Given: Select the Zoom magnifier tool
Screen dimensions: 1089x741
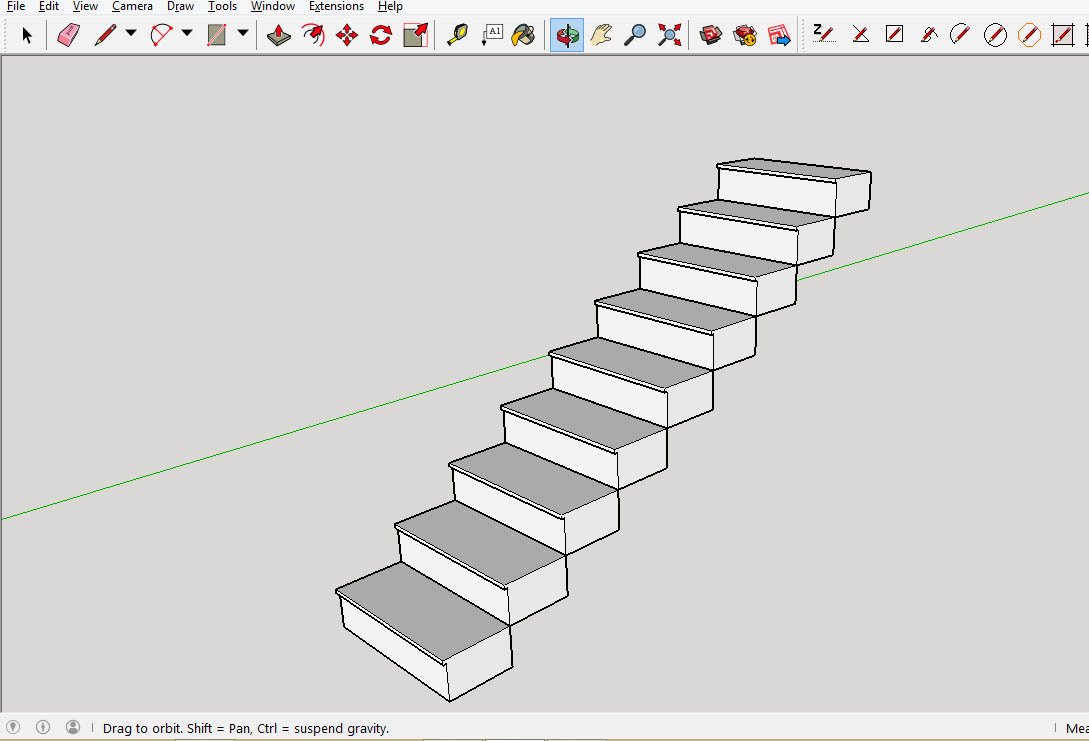Looking at the screenshot, I should (635, 35).
